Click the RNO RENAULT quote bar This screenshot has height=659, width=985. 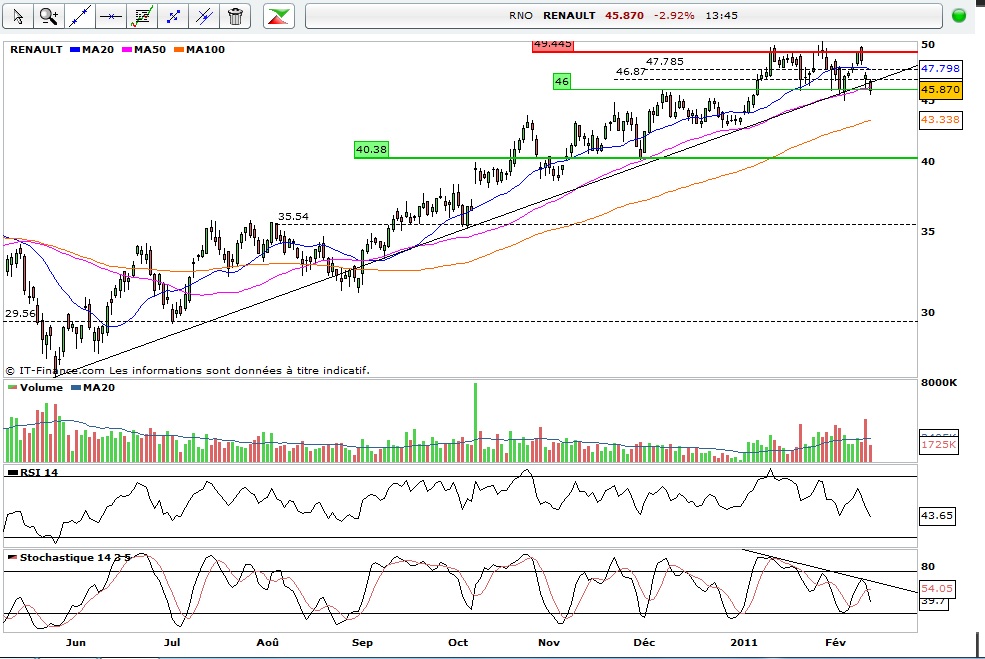click(x=624, y=16)
